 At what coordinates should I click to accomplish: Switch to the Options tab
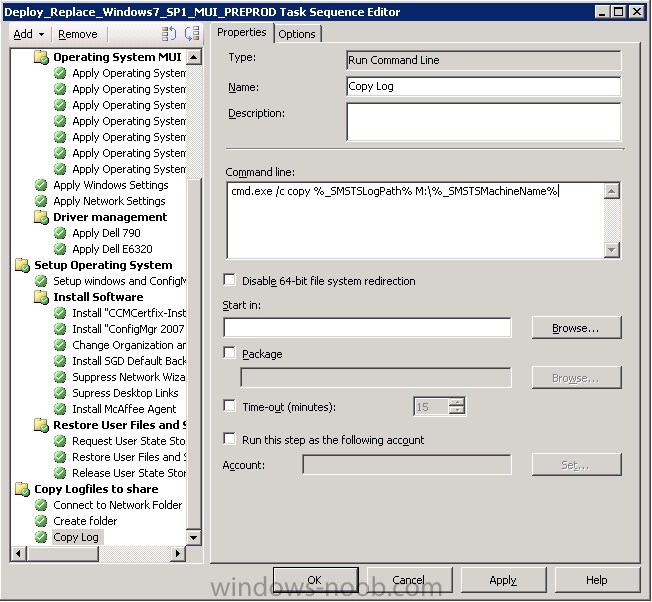click(297, 34)
